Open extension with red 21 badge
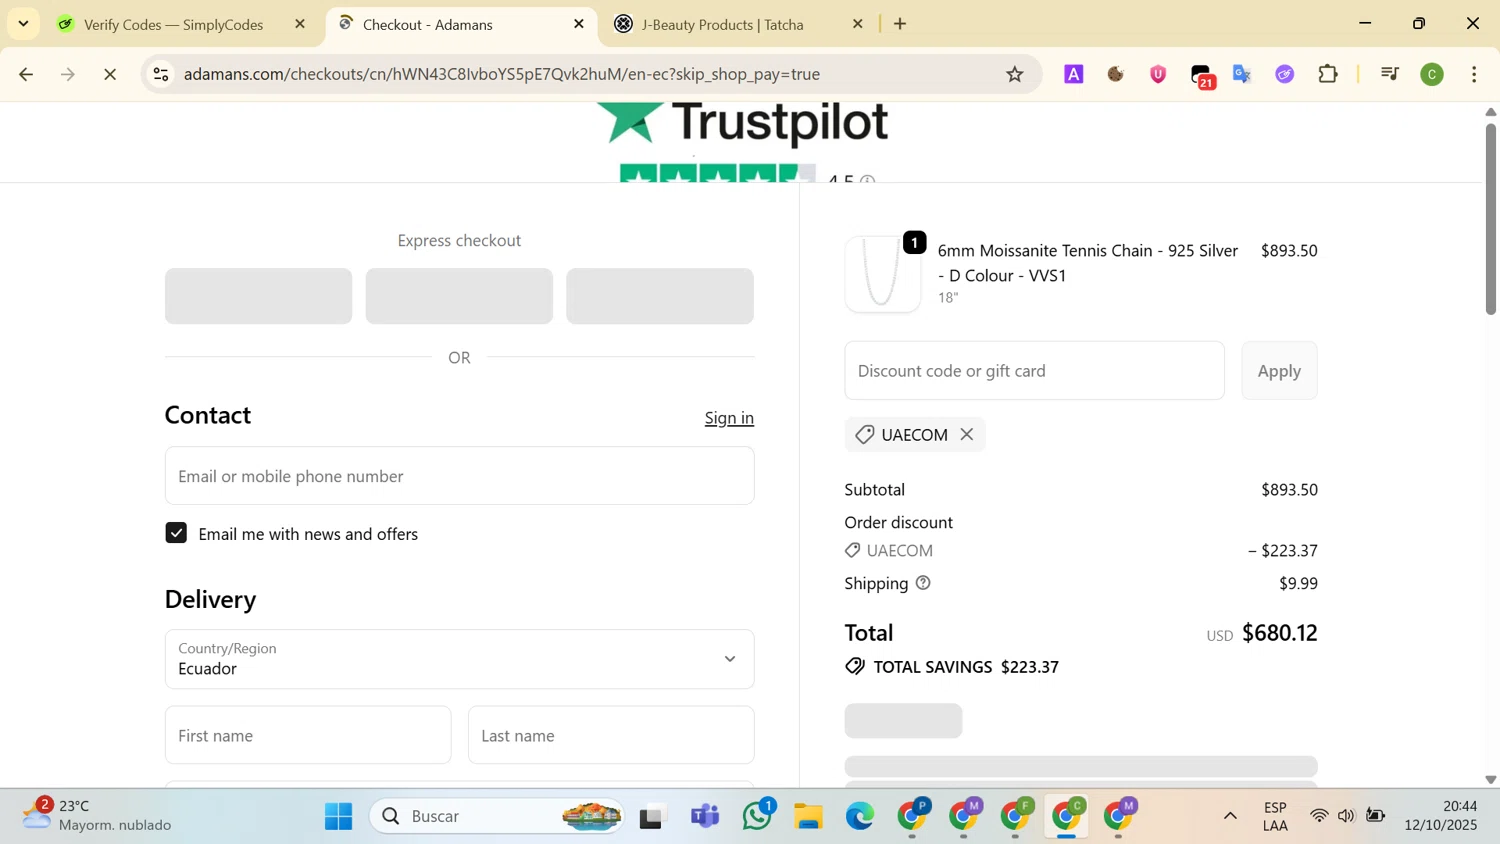1500x844 pixels. click(x=1202, y=76)
